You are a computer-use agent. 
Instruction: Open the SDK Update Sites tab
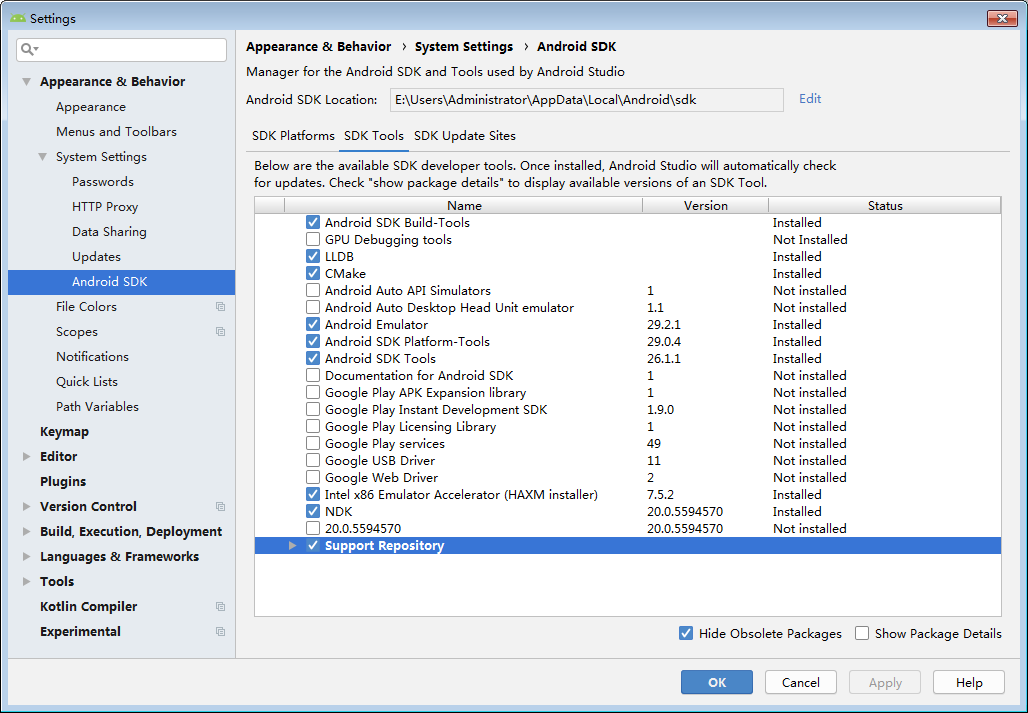pos(465,136)
